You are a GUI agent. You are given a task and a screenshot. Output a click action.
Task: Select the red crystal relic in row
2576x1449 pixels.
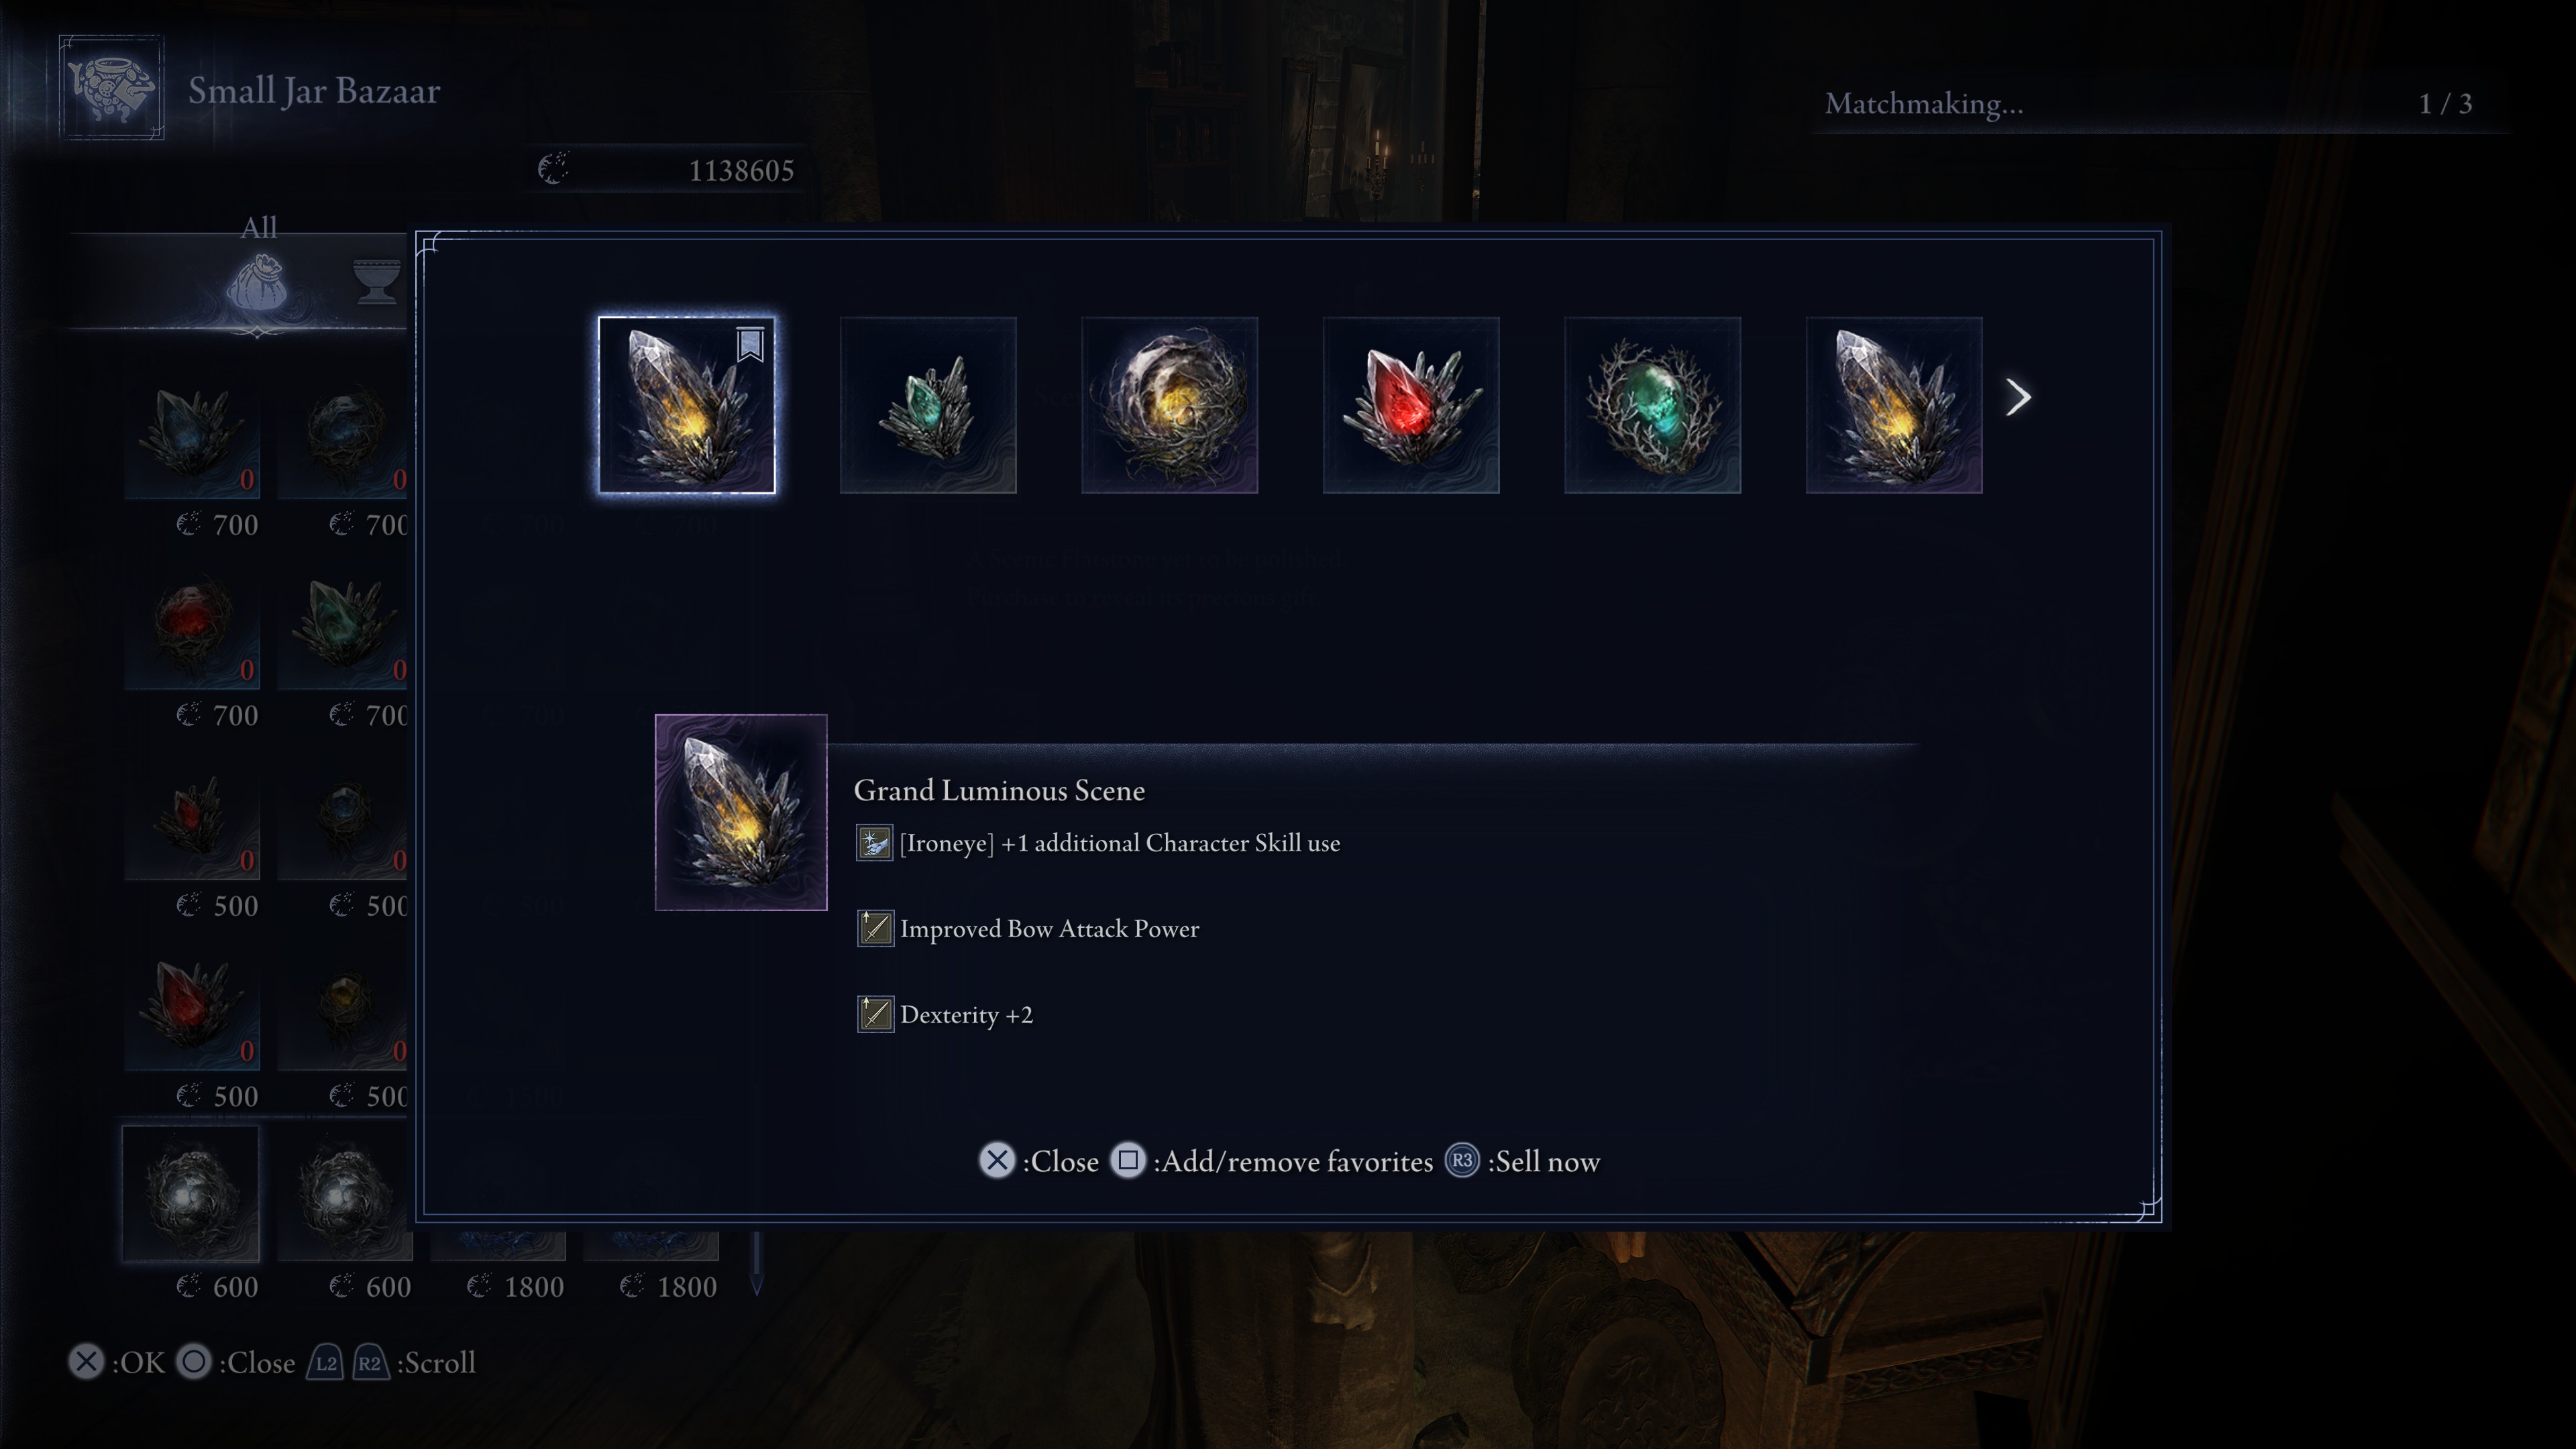1411,405
